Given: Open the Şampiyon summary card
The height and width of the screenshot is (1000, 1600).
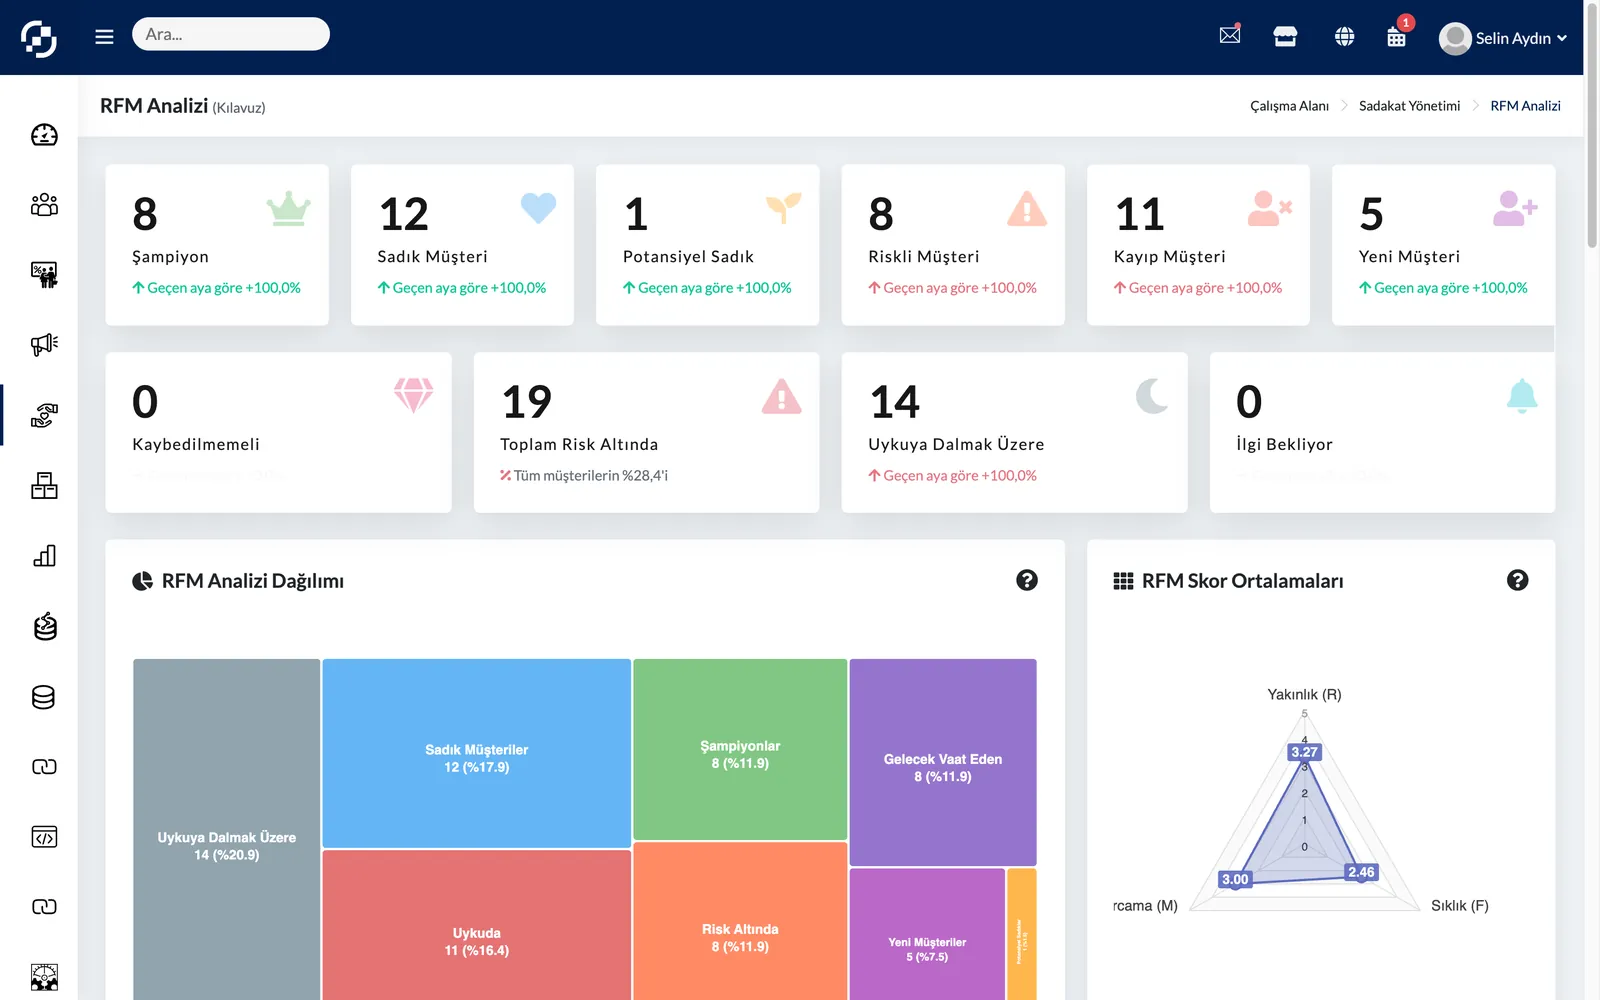Looking at the screenshot, I should tap(217, 245).
